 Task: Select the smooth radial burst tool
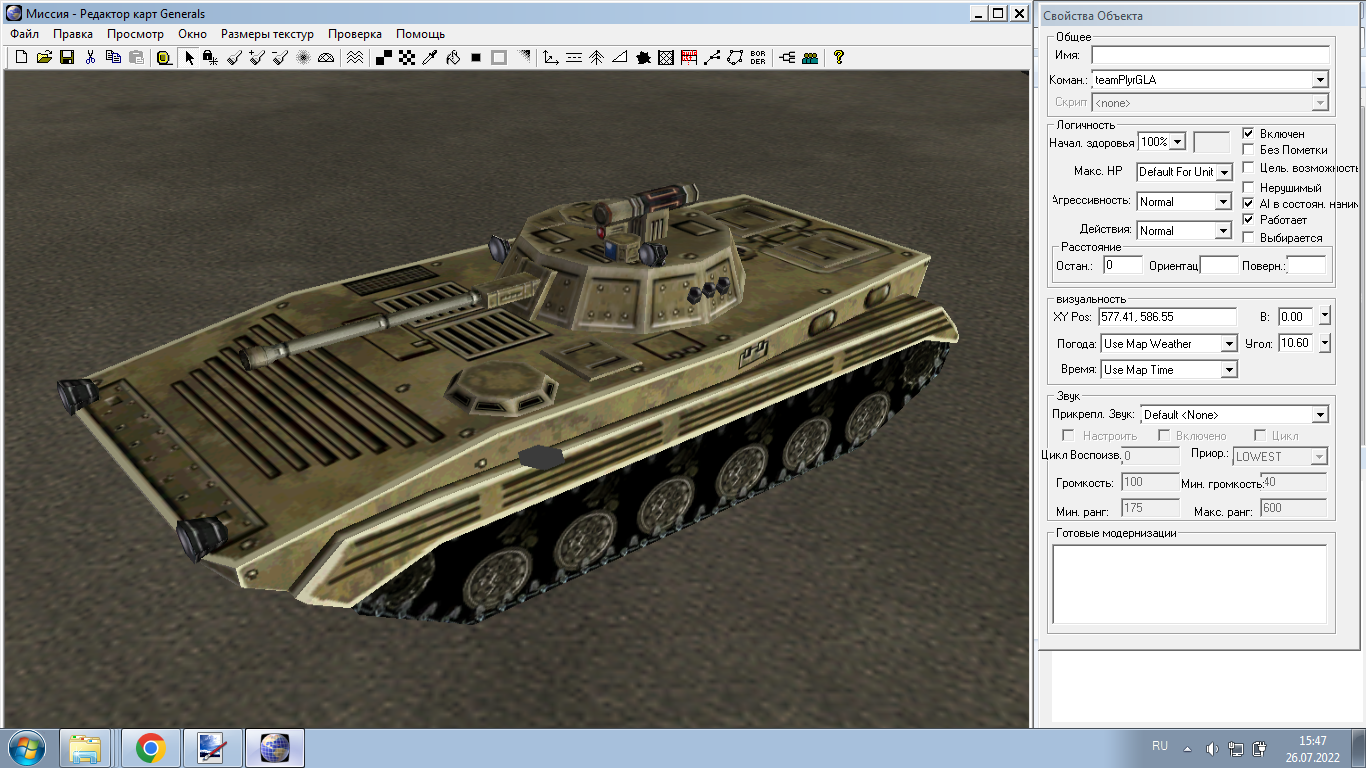tap(303, 57)
